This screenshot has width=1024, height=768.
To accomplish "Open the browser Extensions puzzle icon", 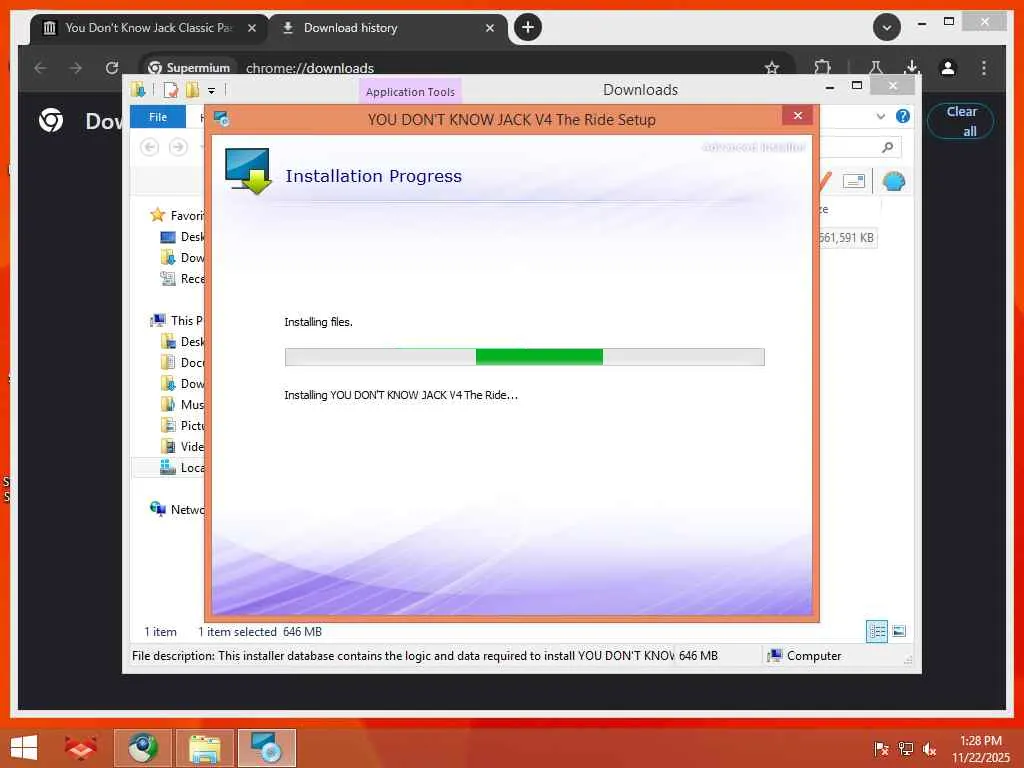I will pos(822,68).
